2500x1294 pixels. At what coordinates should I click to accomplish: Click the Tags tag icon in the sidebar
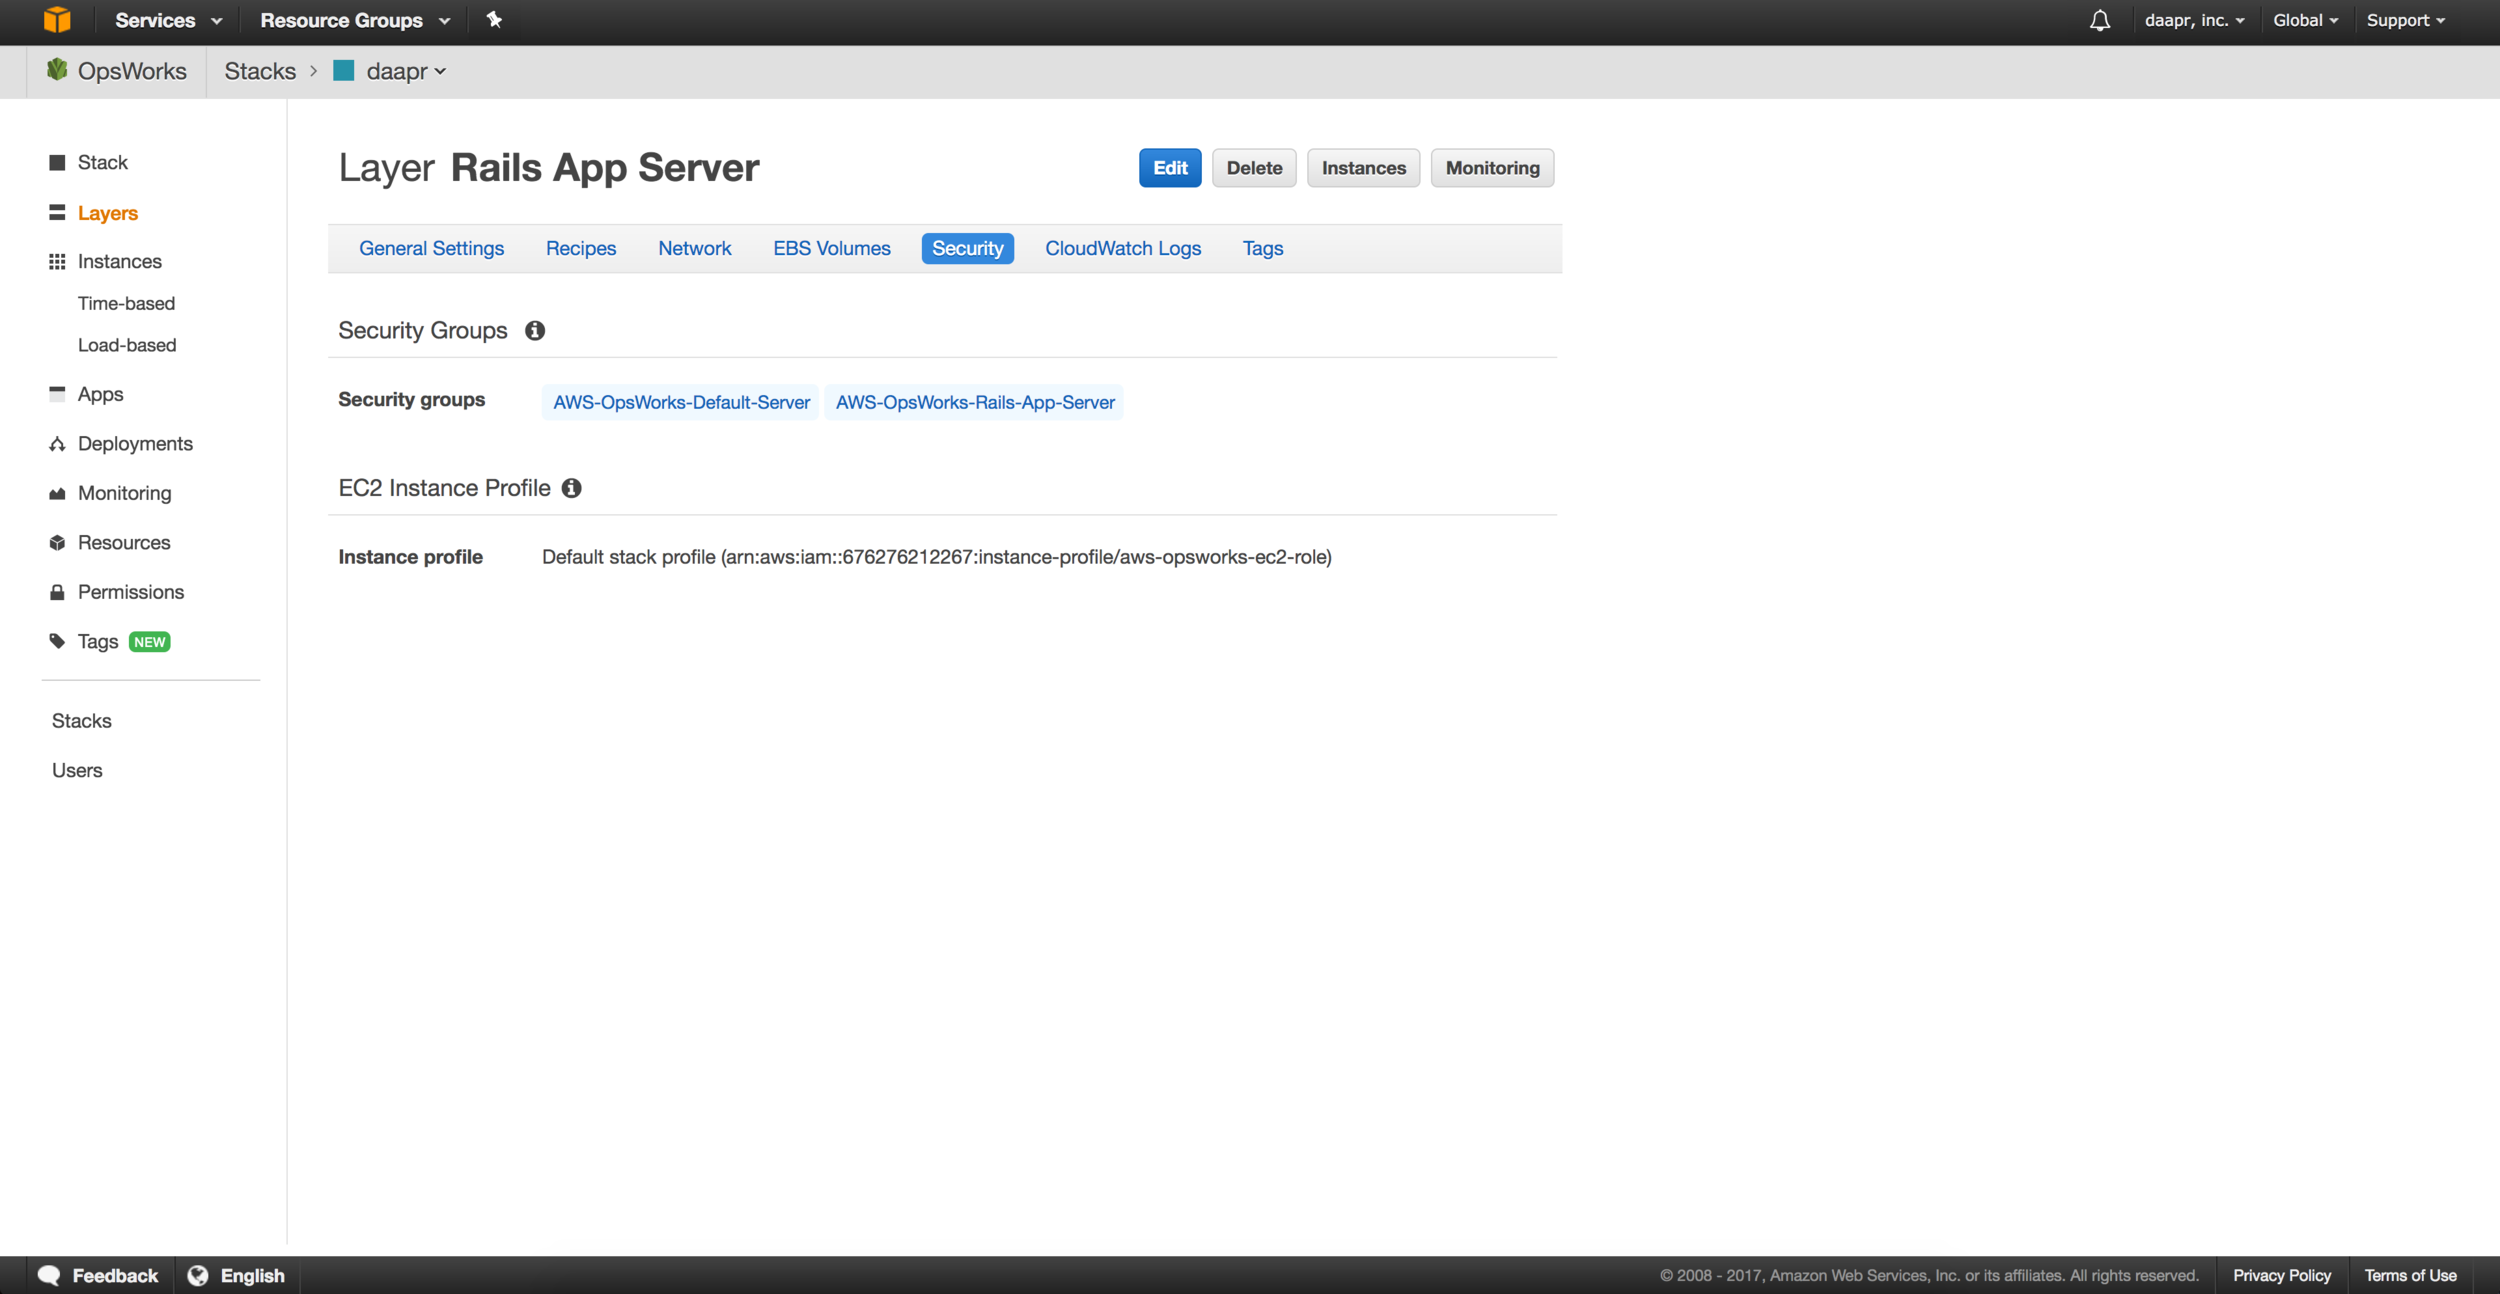57,642
